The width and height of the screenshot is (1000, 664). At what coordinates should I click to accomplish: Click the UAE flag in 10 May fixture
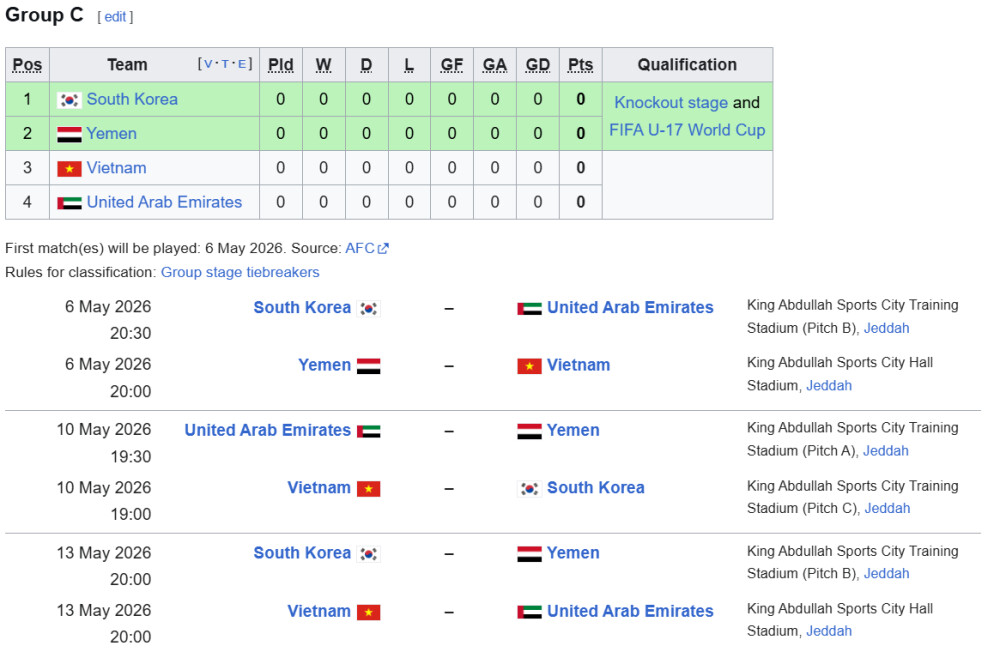coord(369,431)
